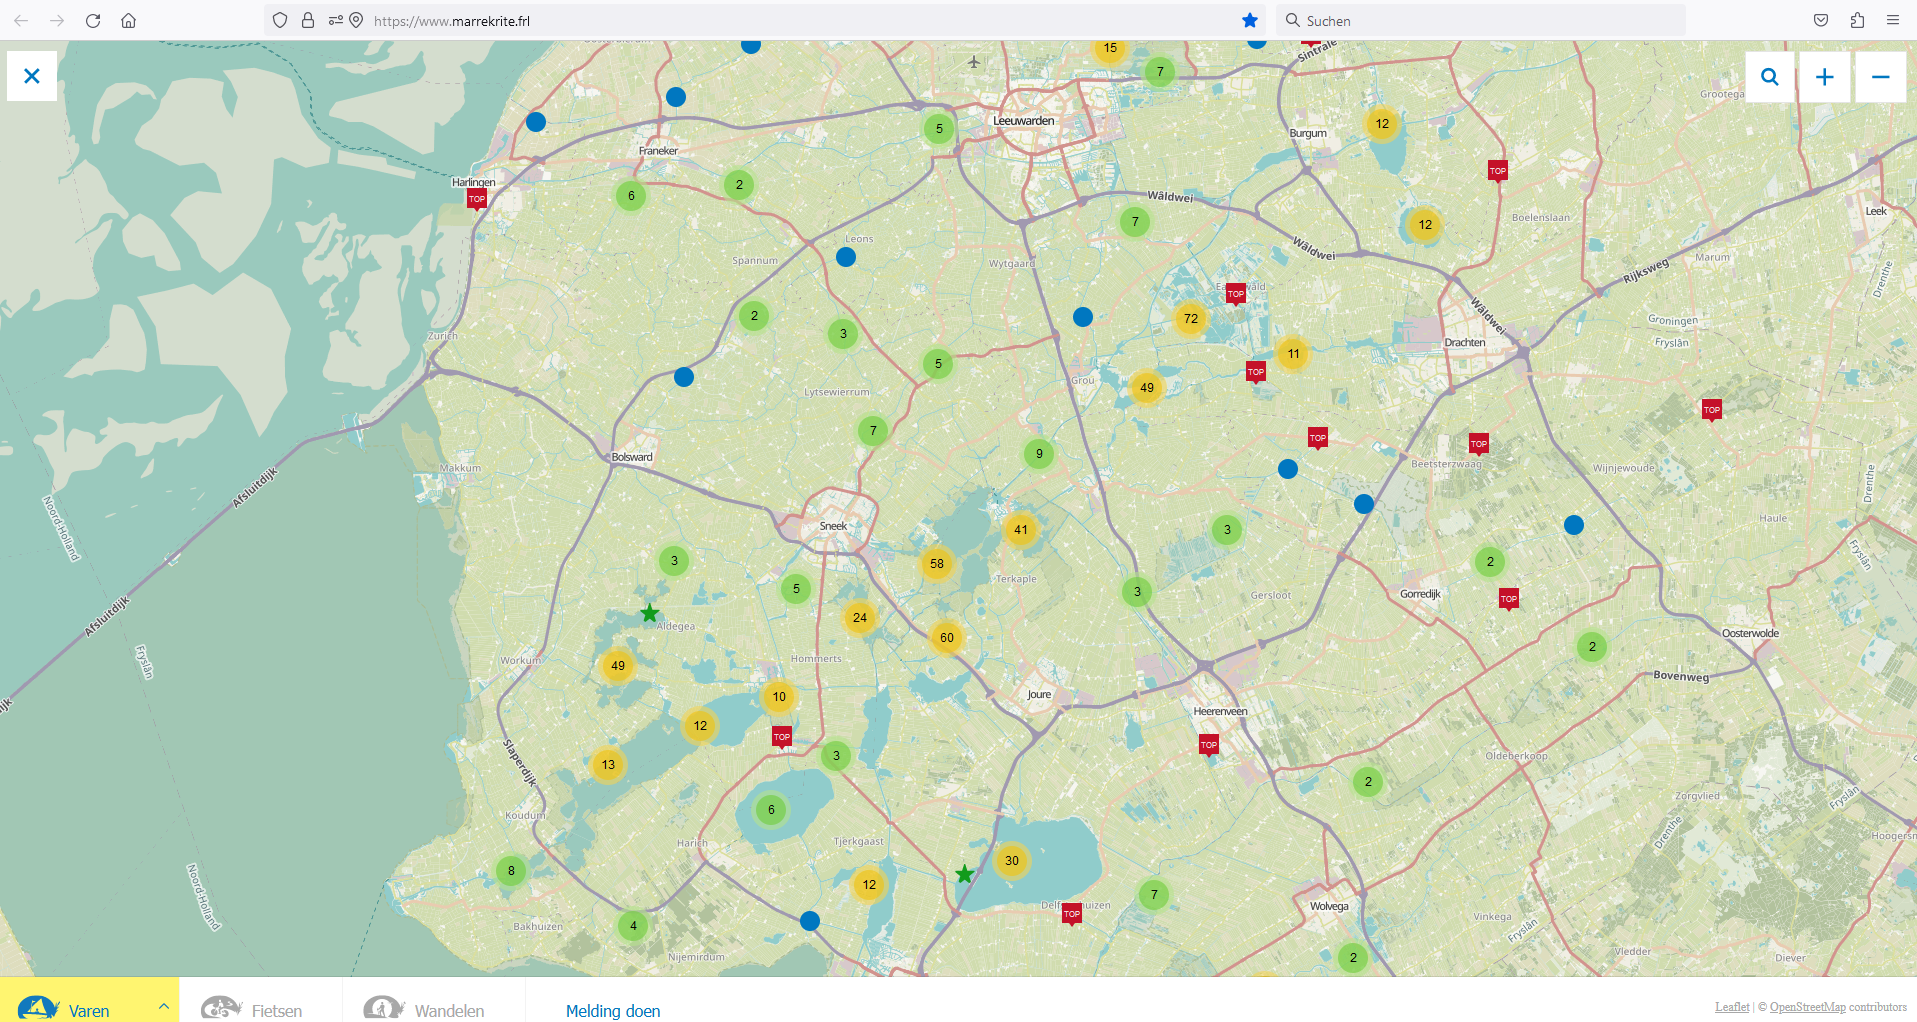This screenshot has width=1917, height=1022.
Task: Zoom out with the minus button
Action: click(x=1880, y=77)
